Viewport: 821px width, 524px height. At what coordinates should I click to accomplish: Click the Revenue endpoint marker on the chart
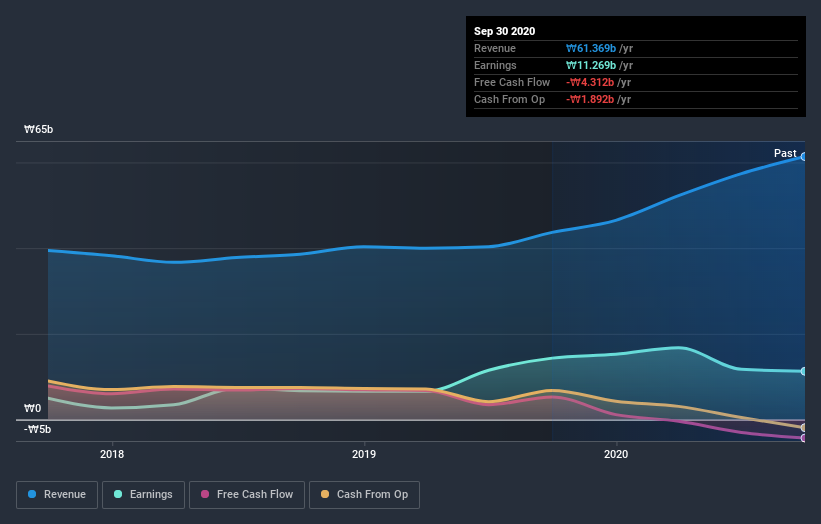click(x=804, y=157)
